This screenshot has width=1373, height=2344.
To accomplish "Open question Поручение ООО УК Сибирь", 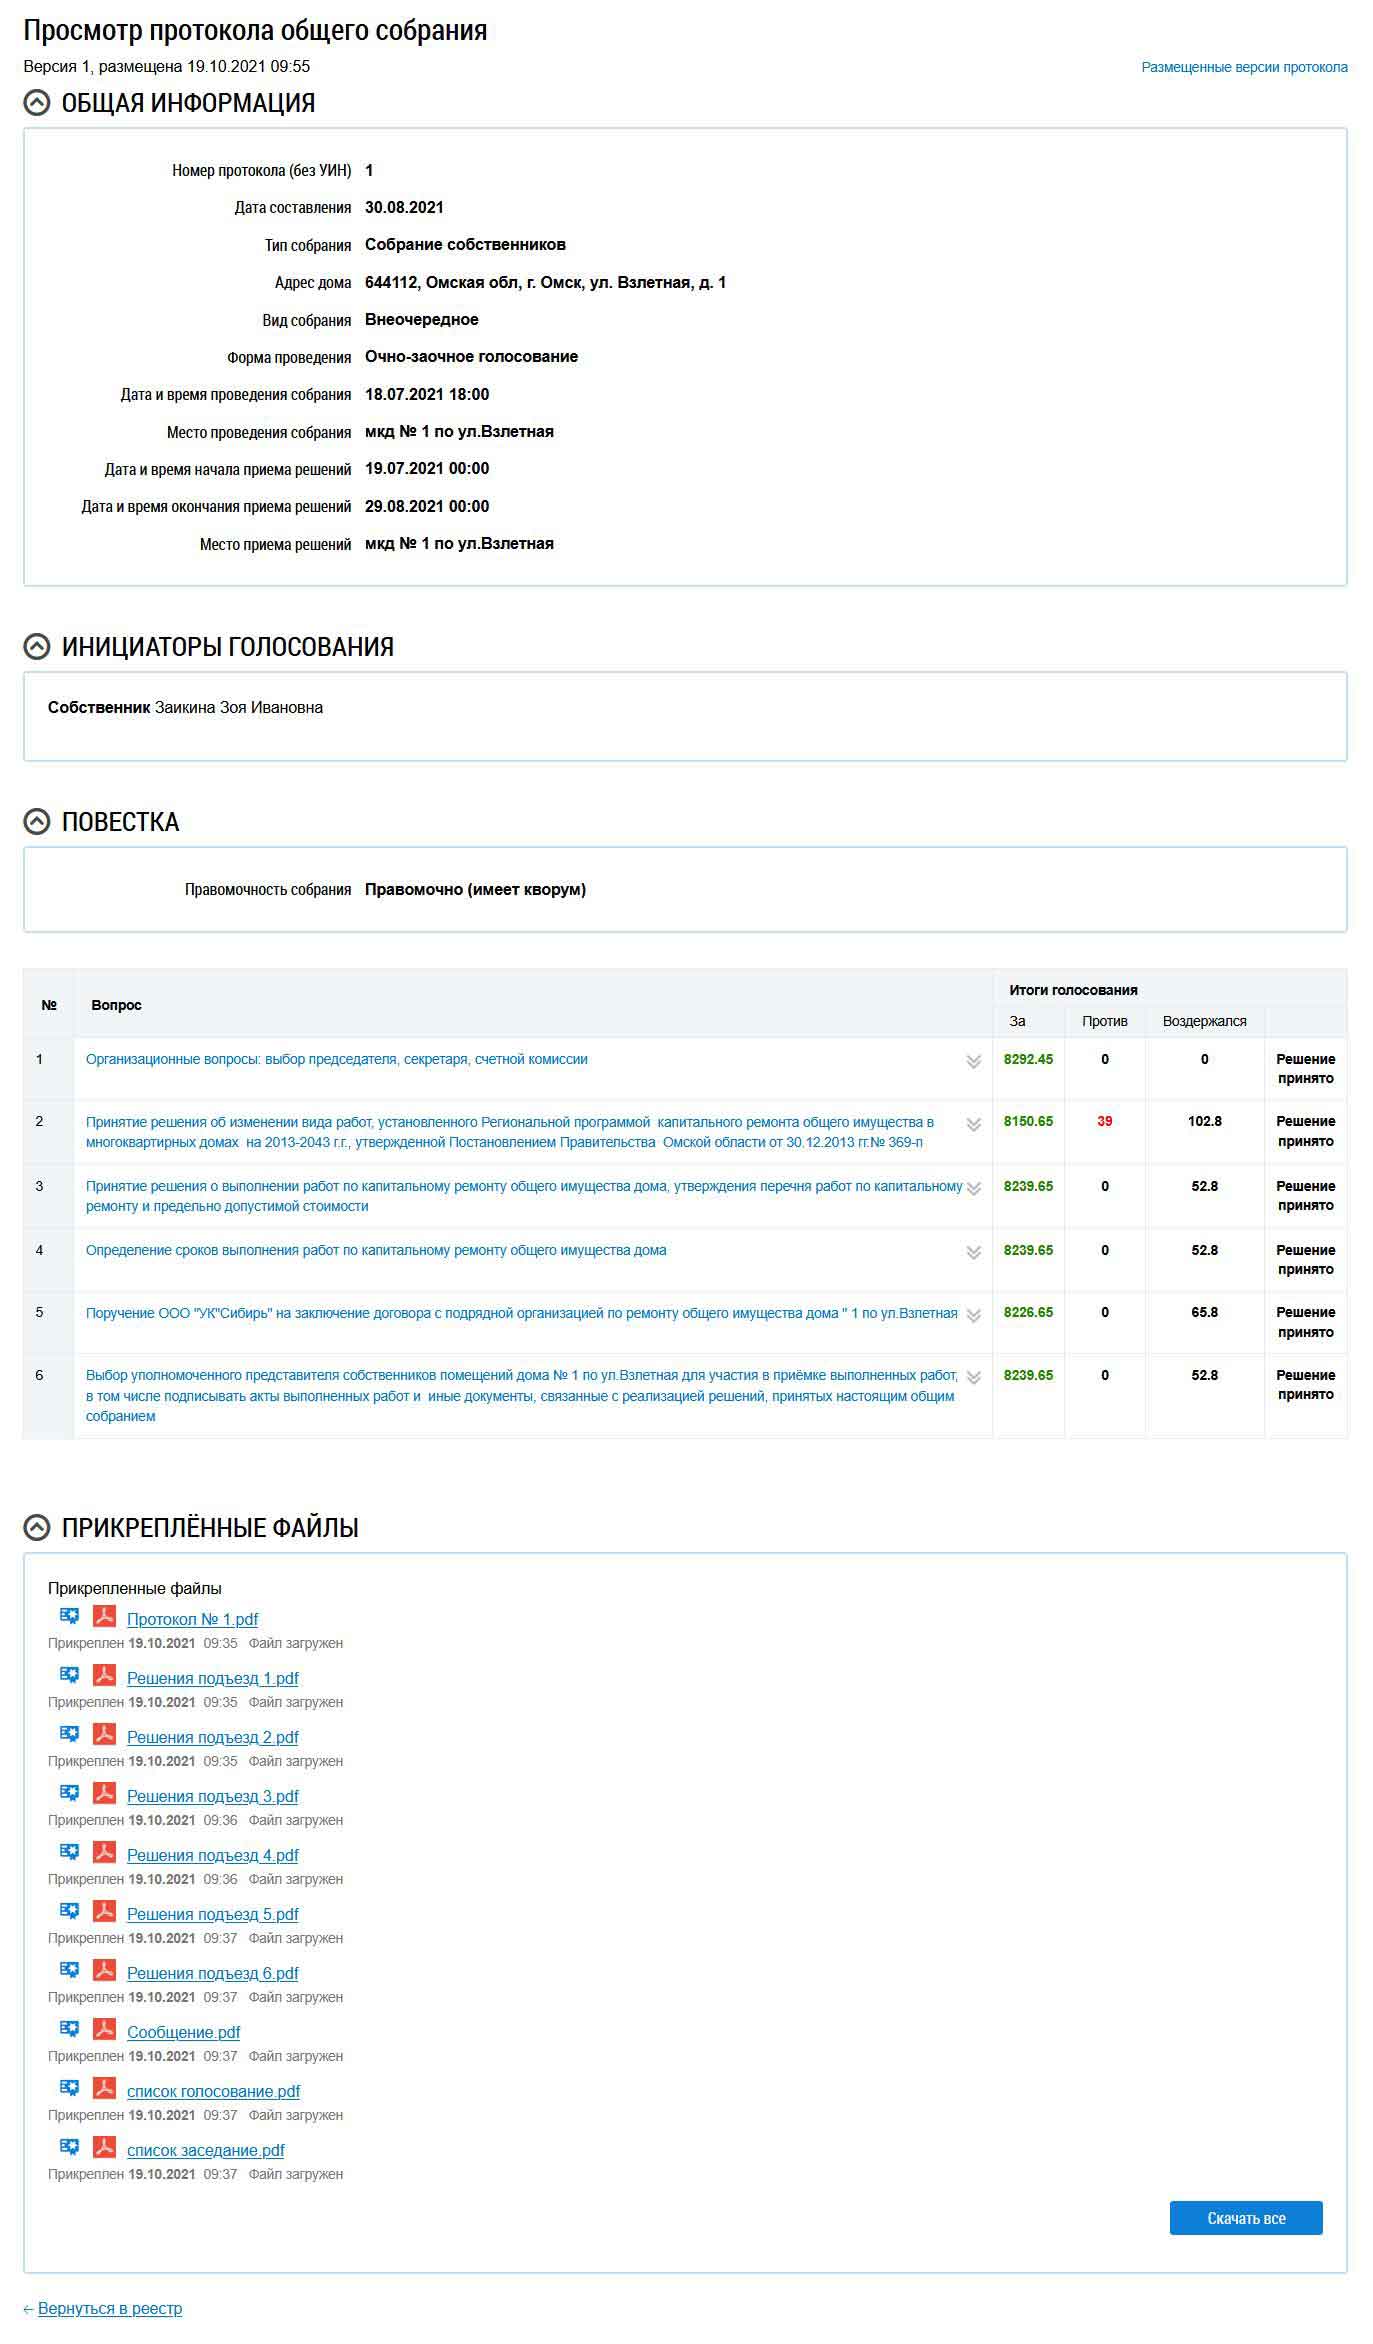I will click(521, 1313).
